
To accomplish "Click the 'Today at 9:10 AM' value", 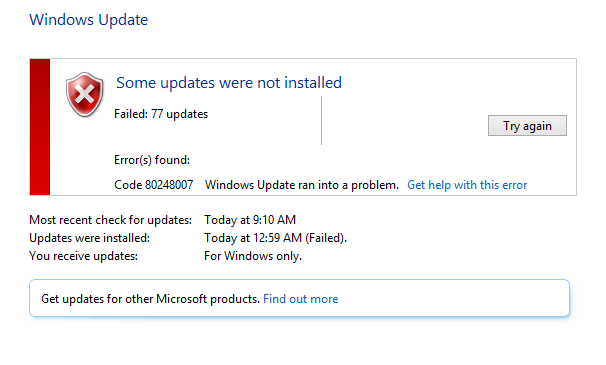I will tap(250, 220).
